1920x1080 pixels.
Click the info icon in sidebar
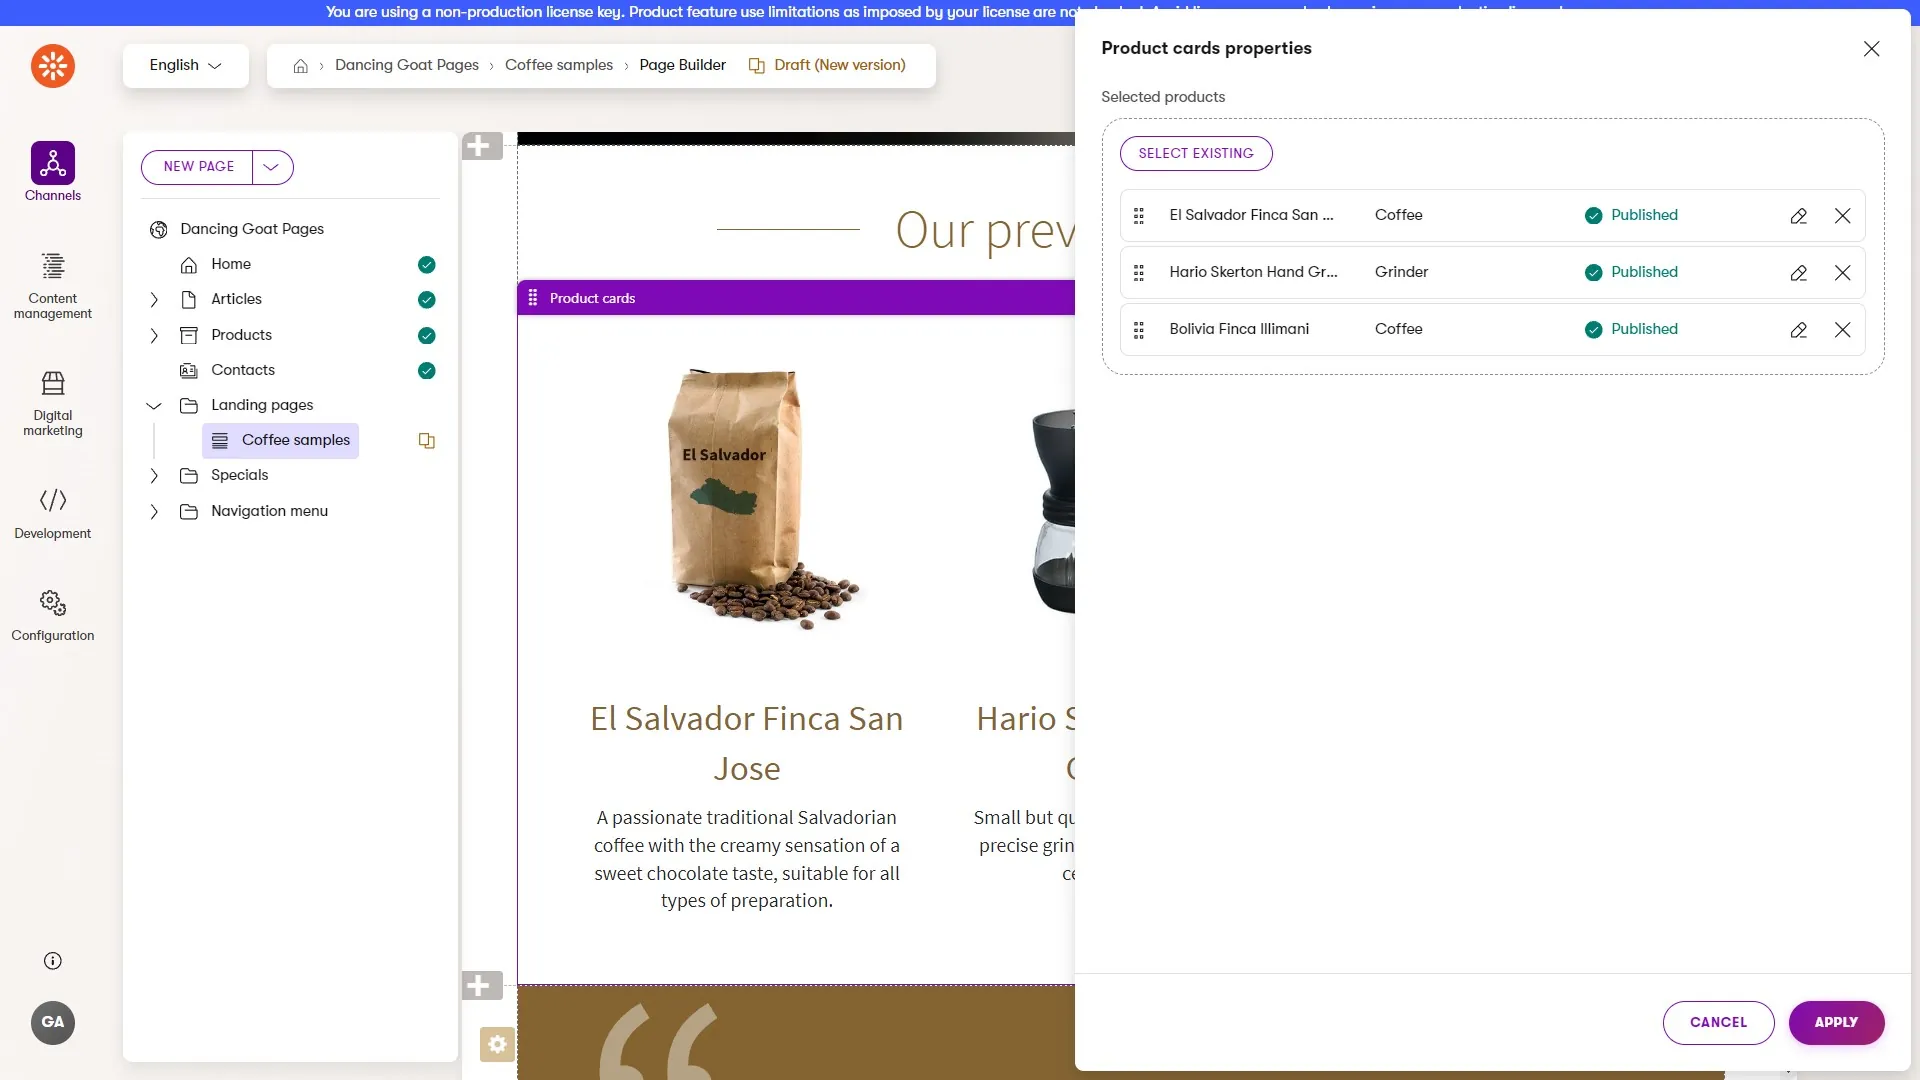pyautogui.click(x=53, y=961)
